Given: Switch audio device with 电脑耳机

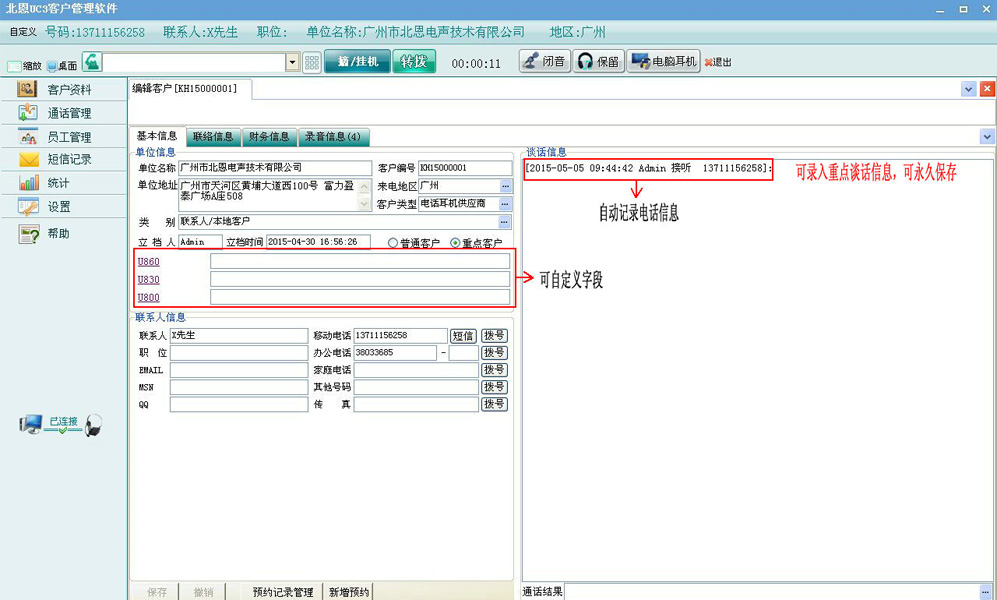Looking at the screenshot, I should coord(664,62).
